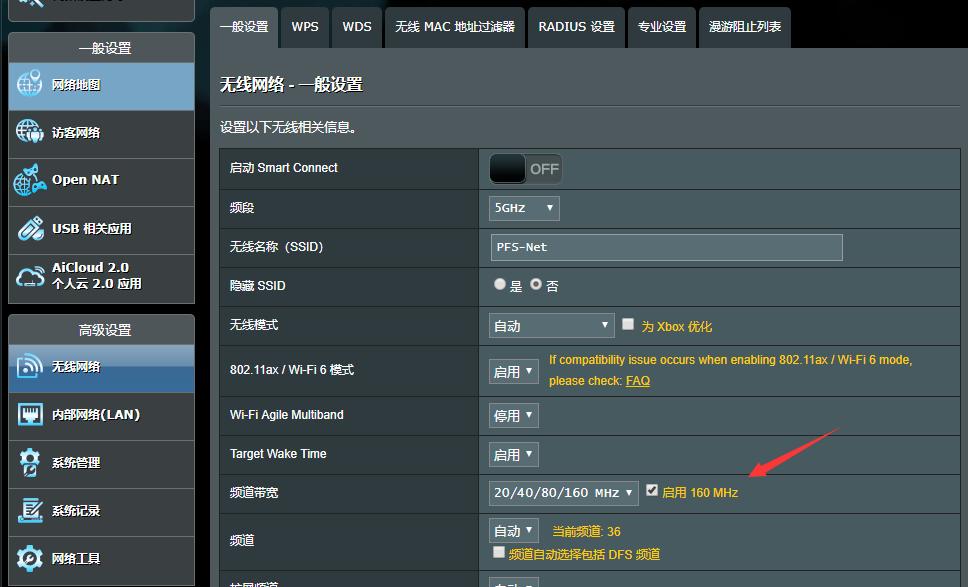This screenshot has height=587, width=968.
Task: Open the Open NAT page
Action: [102, 182]
